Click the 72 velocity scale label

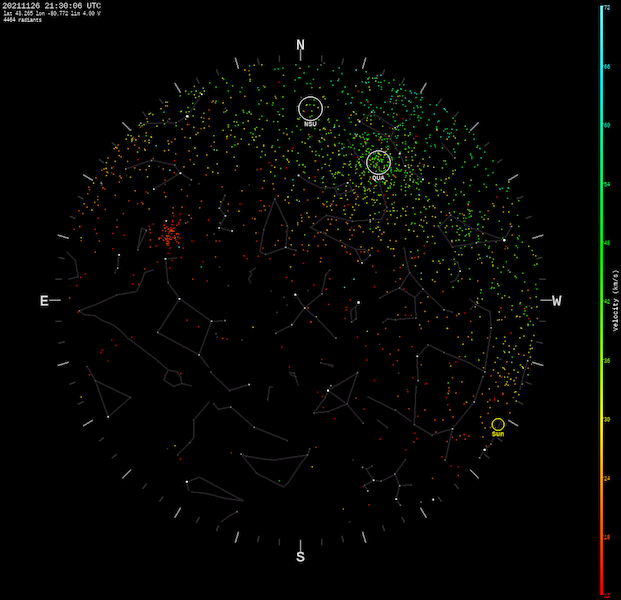[607, 7]
